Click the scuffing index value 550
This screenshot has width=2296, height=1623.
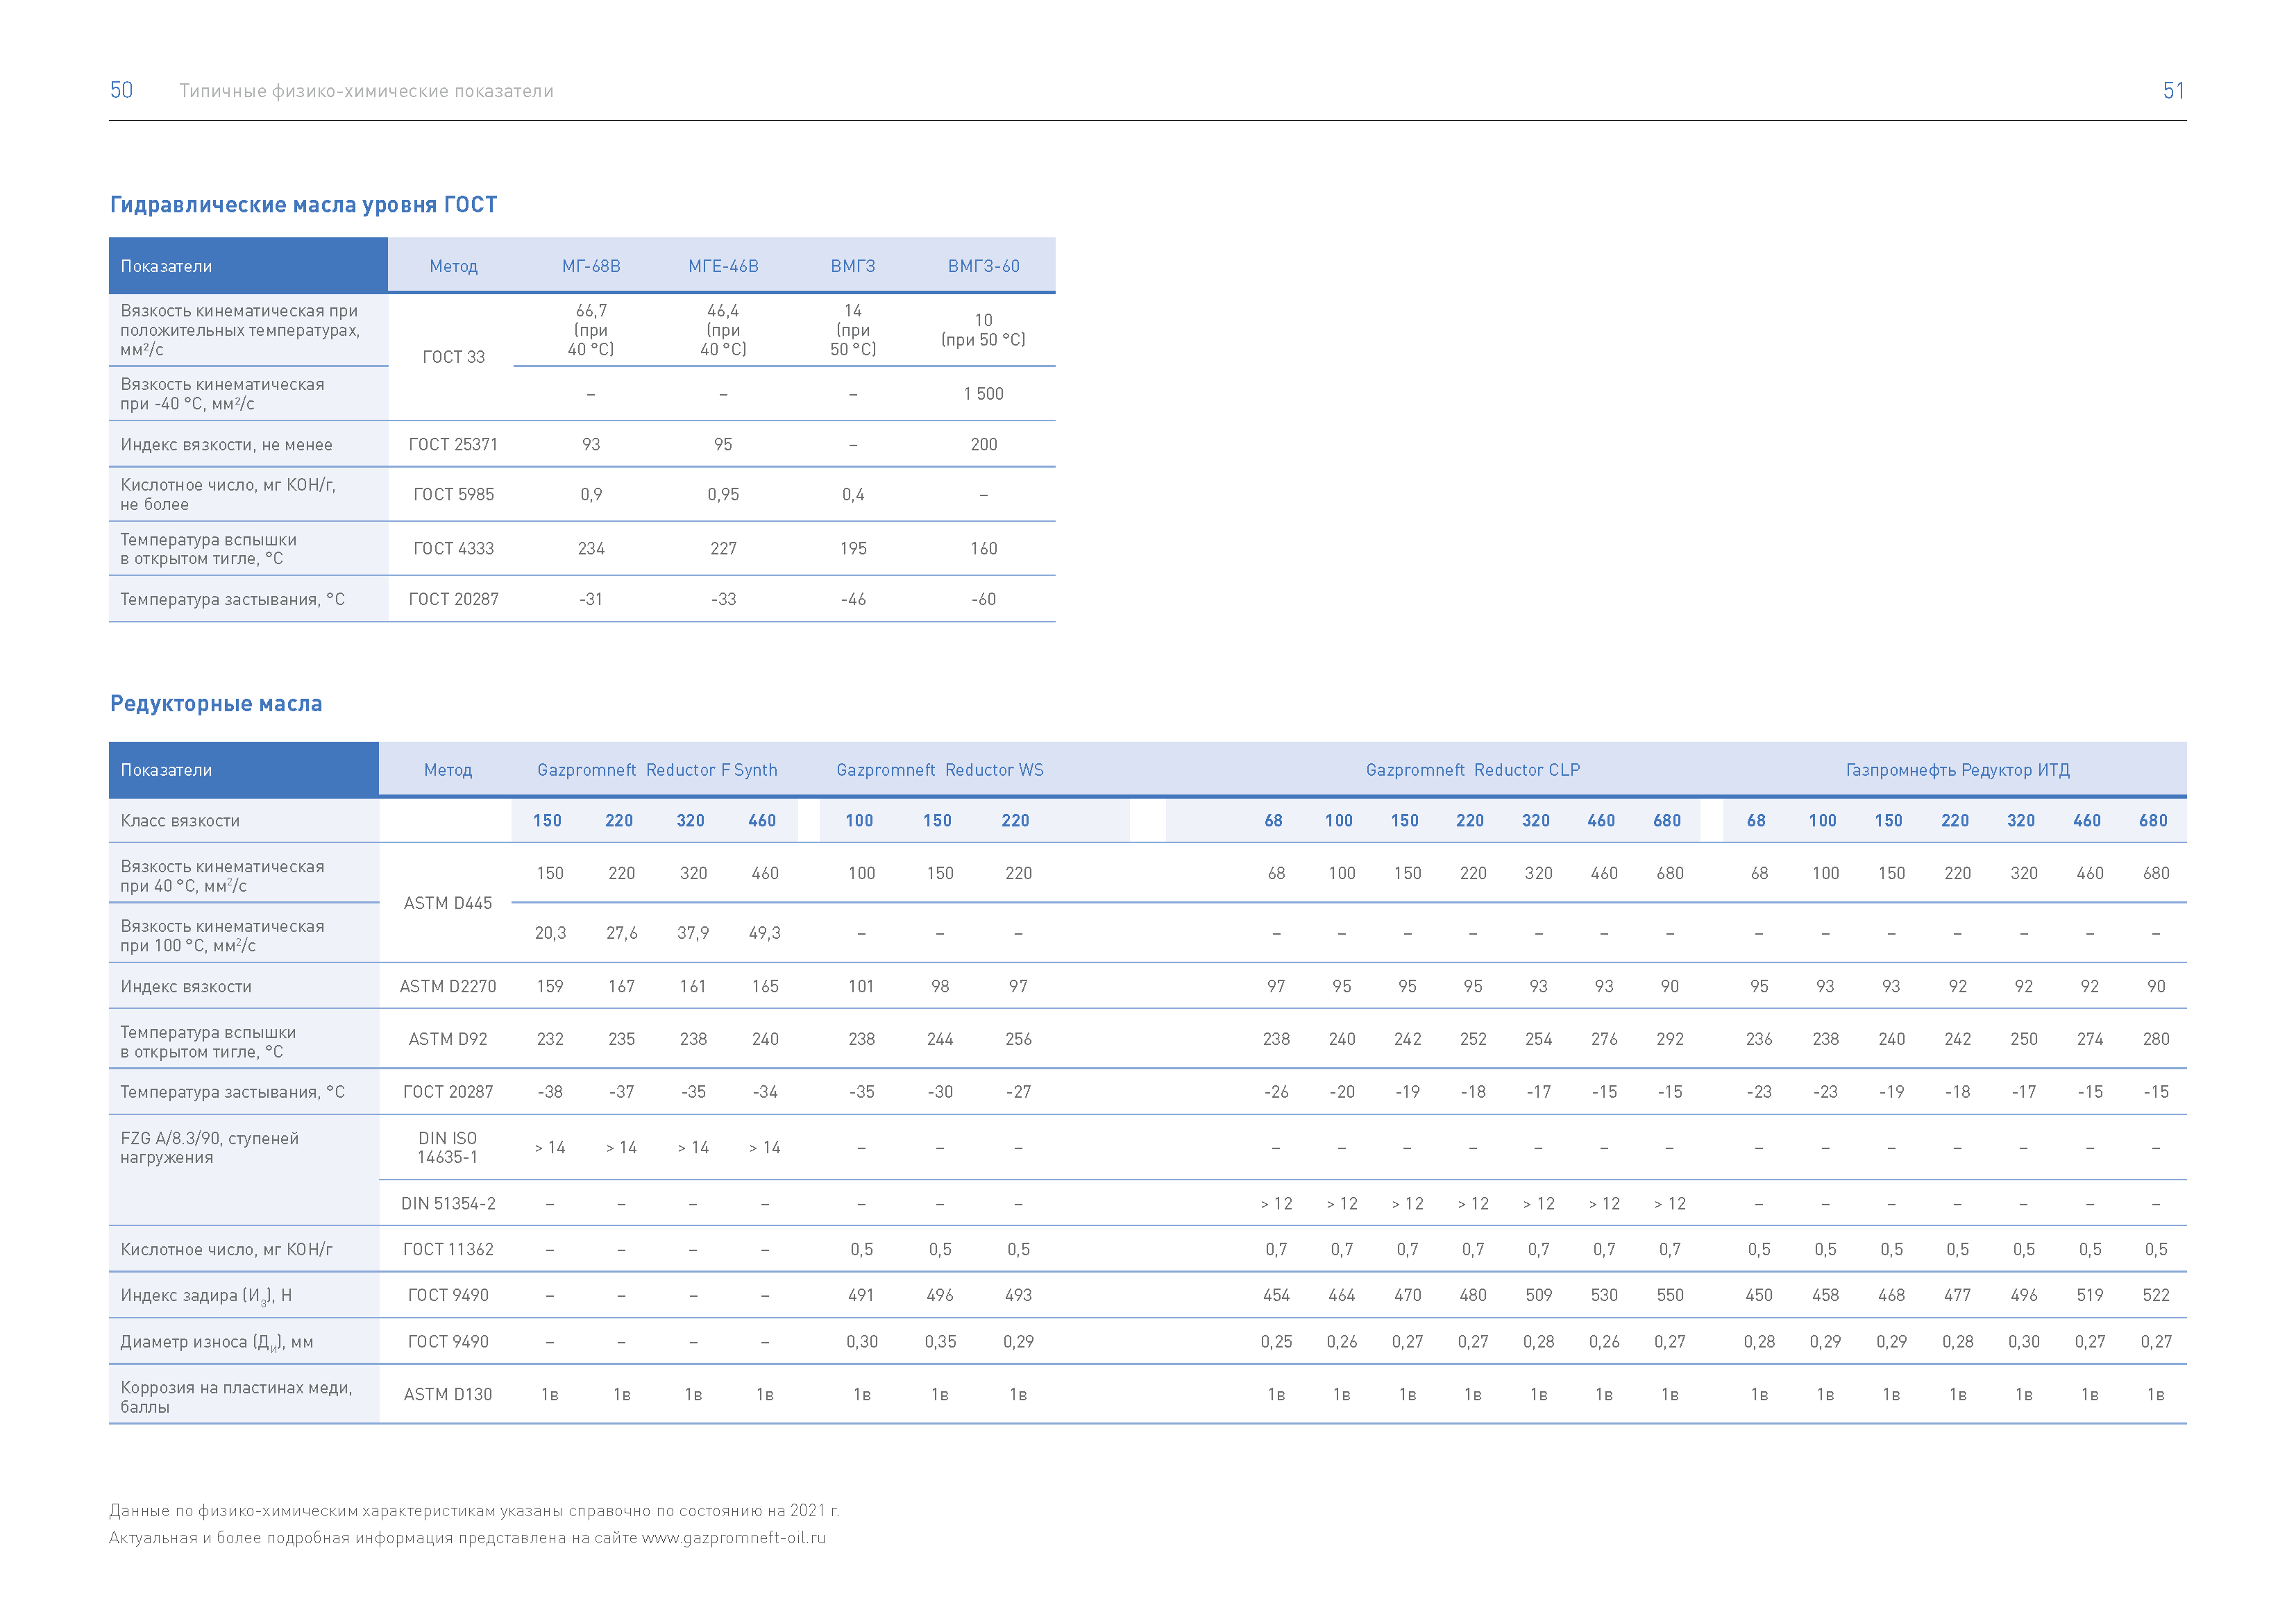tap(1670, 1296)
